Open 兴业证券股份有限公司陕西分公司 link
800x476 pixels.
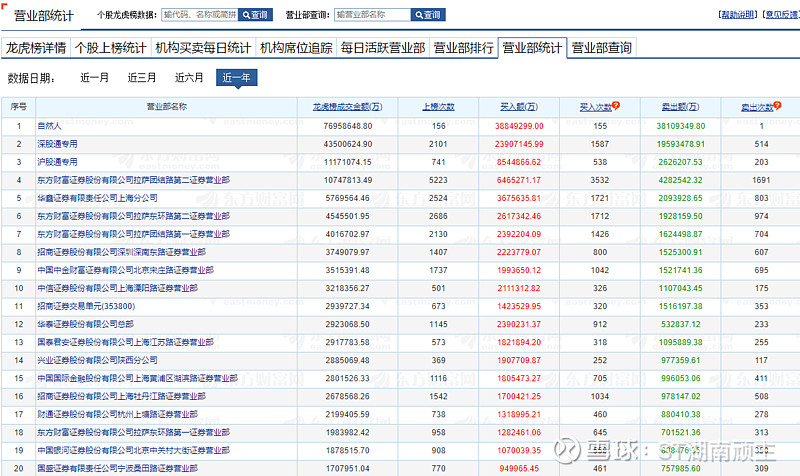pyautogui.click(x=97, y=360)
